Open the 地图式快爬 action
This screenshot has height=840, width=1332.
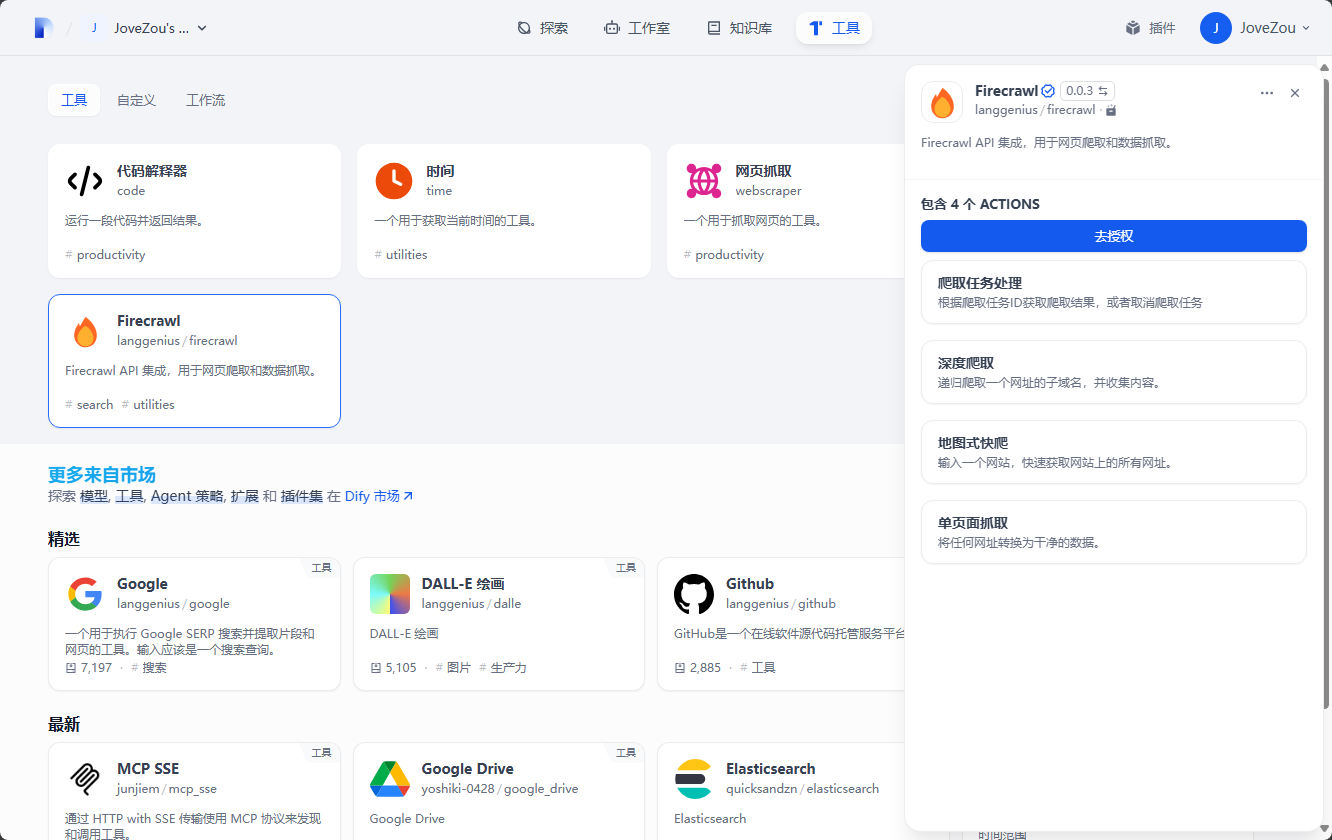(1114, 452)
